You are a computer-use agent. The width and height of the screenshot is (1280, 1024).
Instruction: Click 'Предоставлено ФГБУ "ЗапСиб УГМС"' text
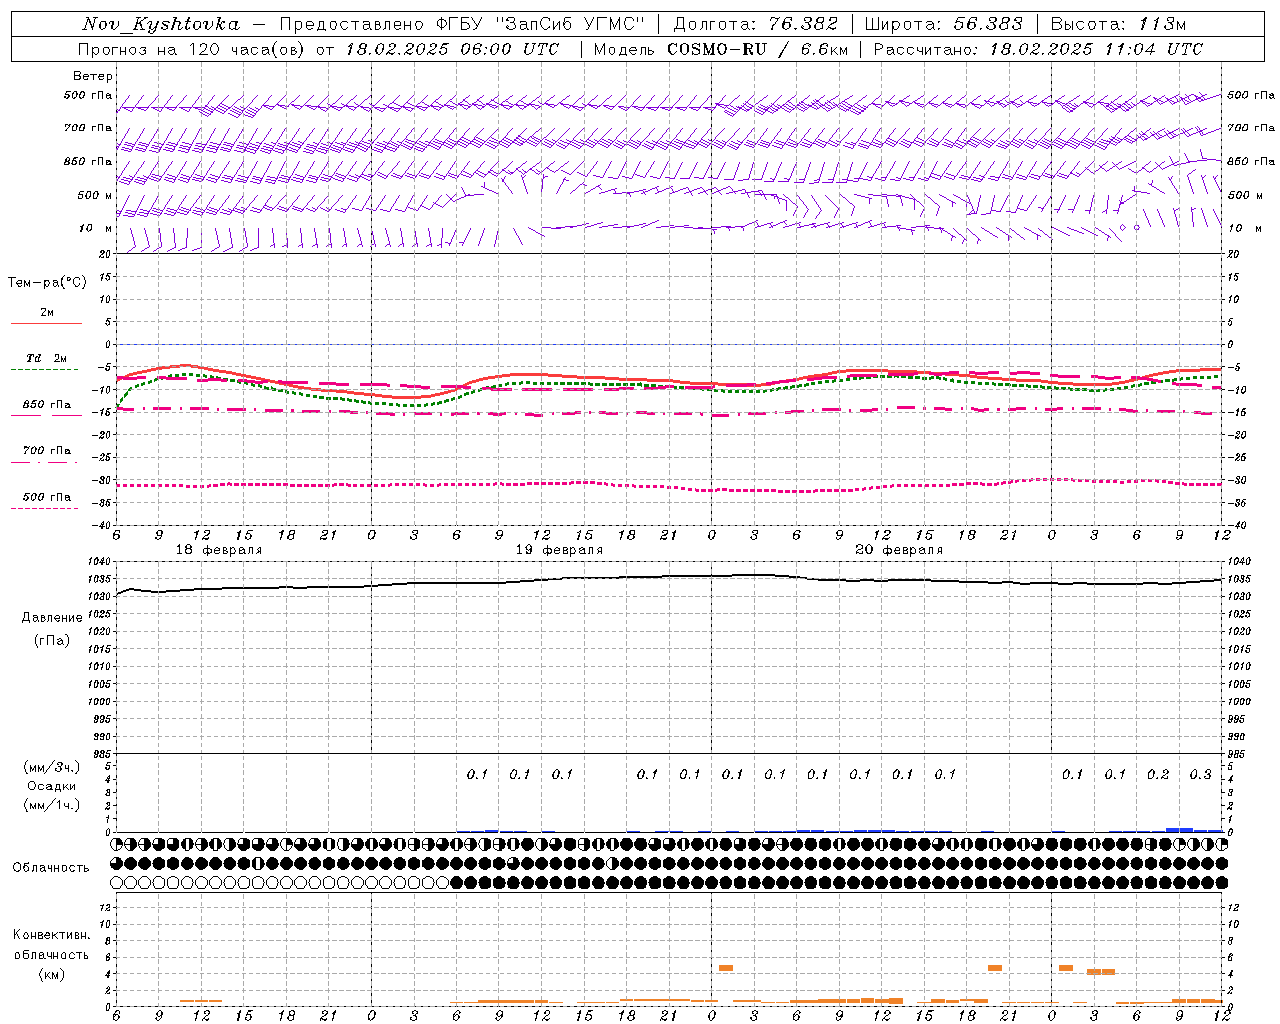point(462,24)
